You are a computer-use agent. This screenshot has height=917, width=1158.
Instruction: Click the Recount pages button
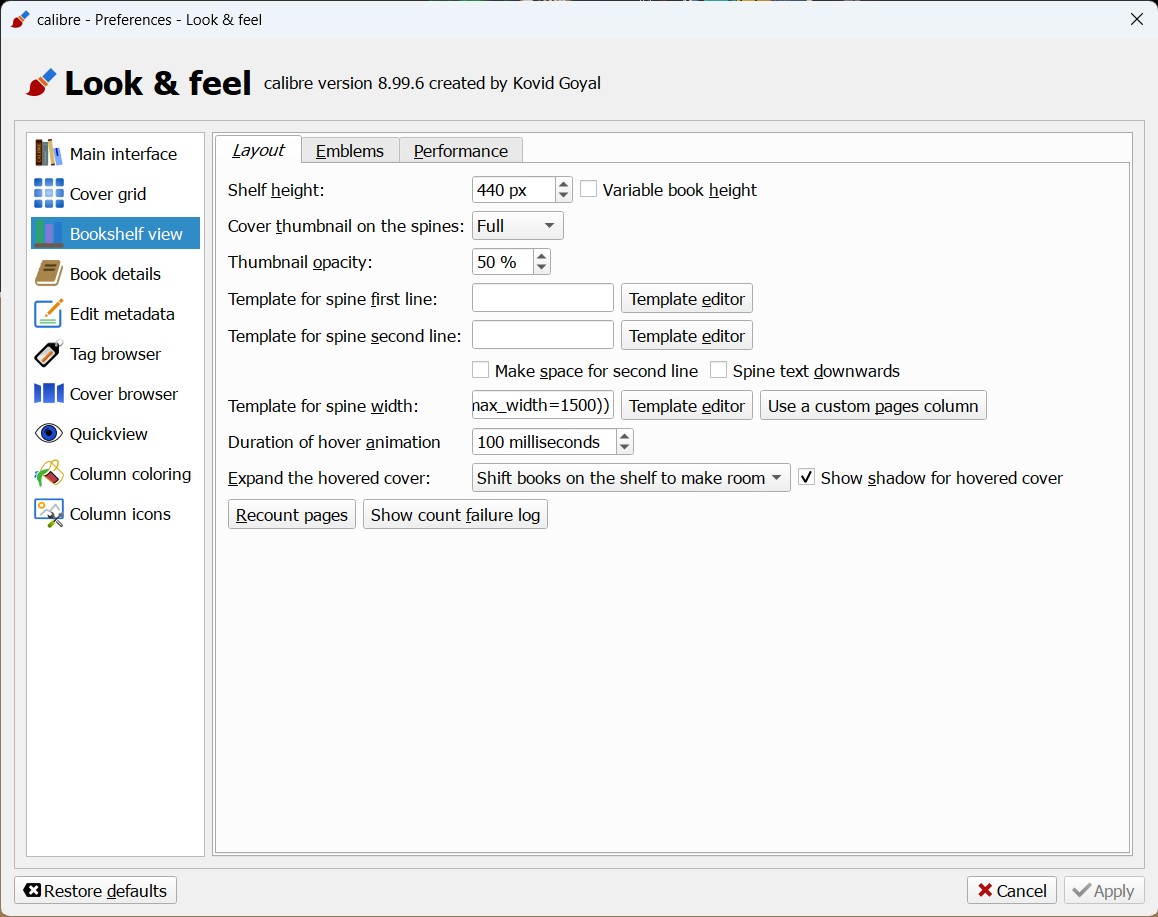(292, 515)
